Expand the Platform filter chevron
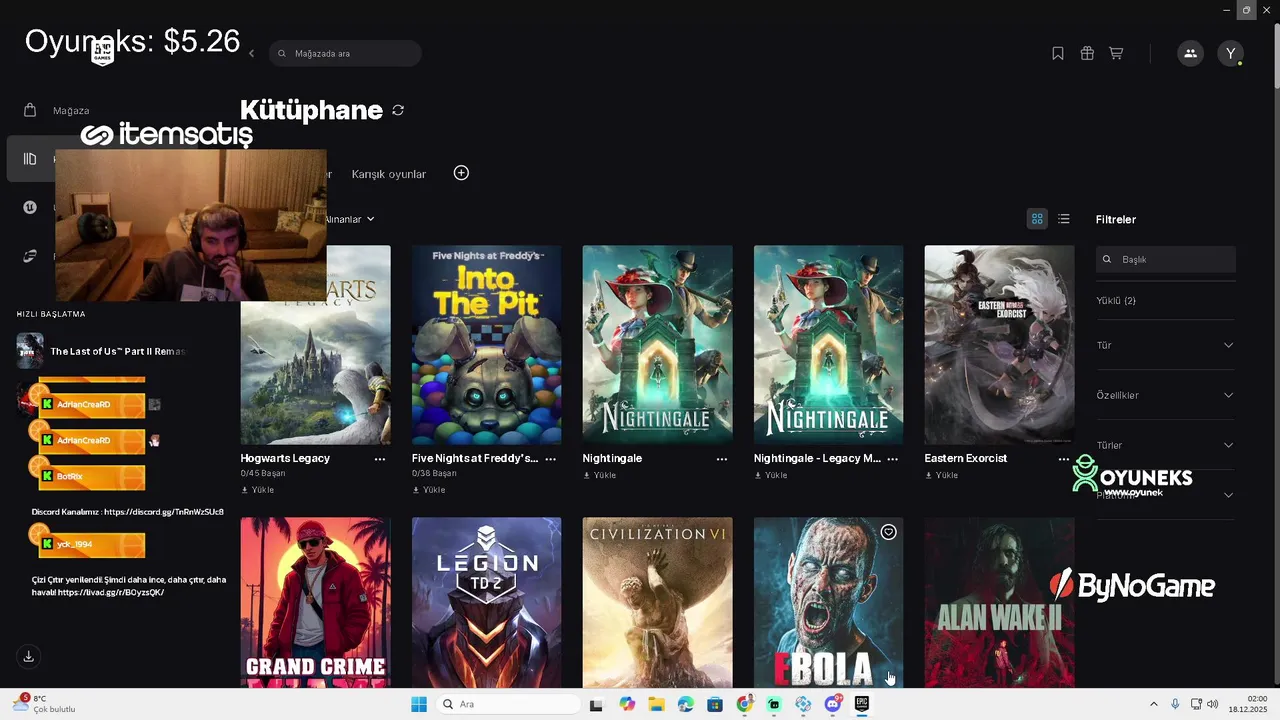Screen dimensions: 1280x720 point(1228,495)
